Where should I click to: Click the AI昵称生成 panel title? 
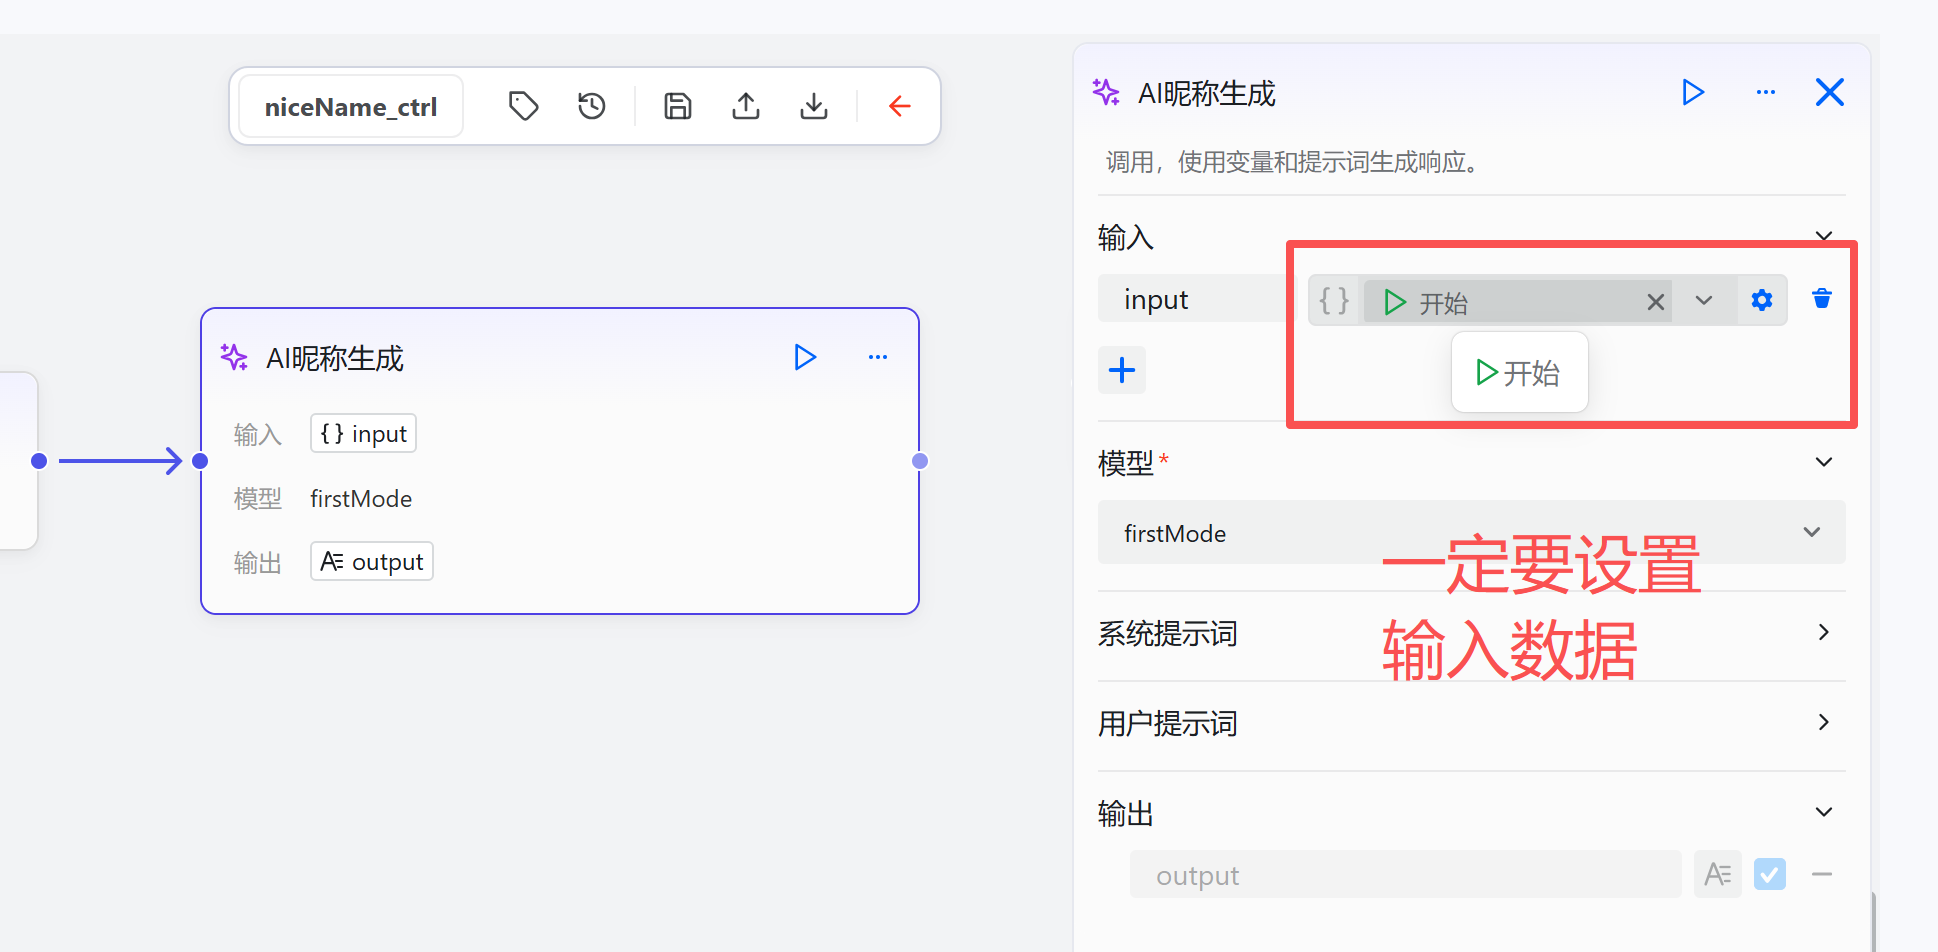click(x=1207, y=93)
